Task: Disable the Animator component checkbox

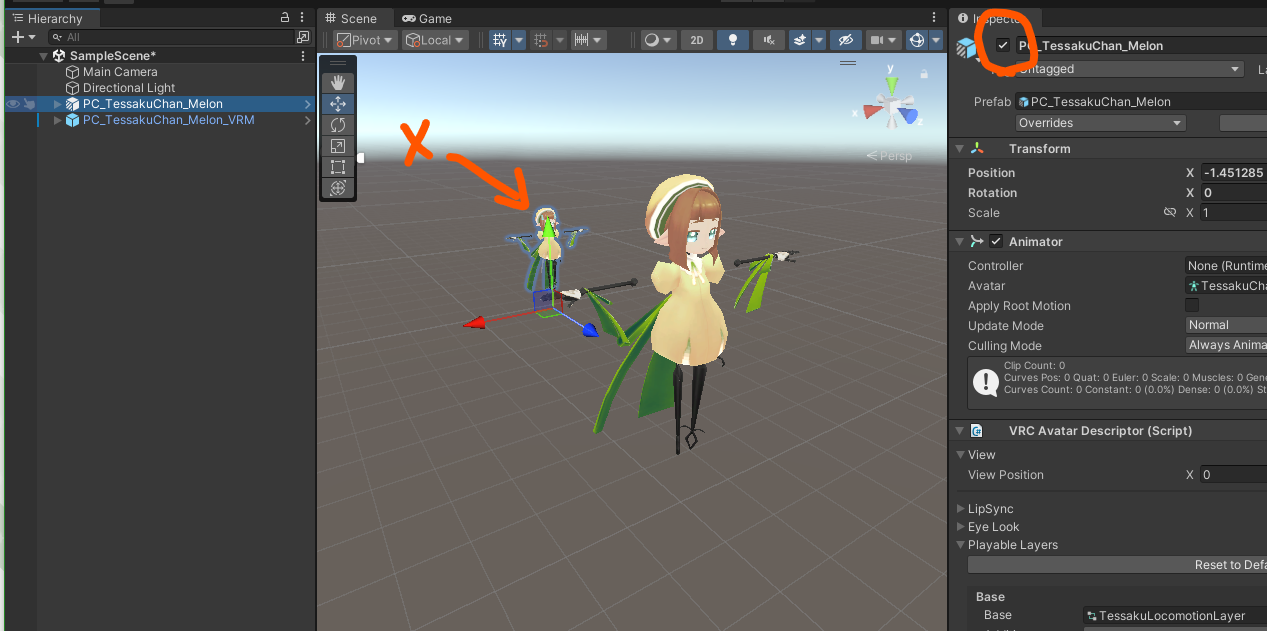Action: [x=996, y=241]
